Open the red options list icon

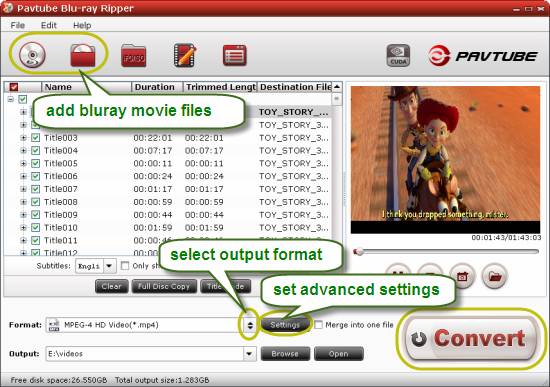pyautogui.click(x=235, y=55)
